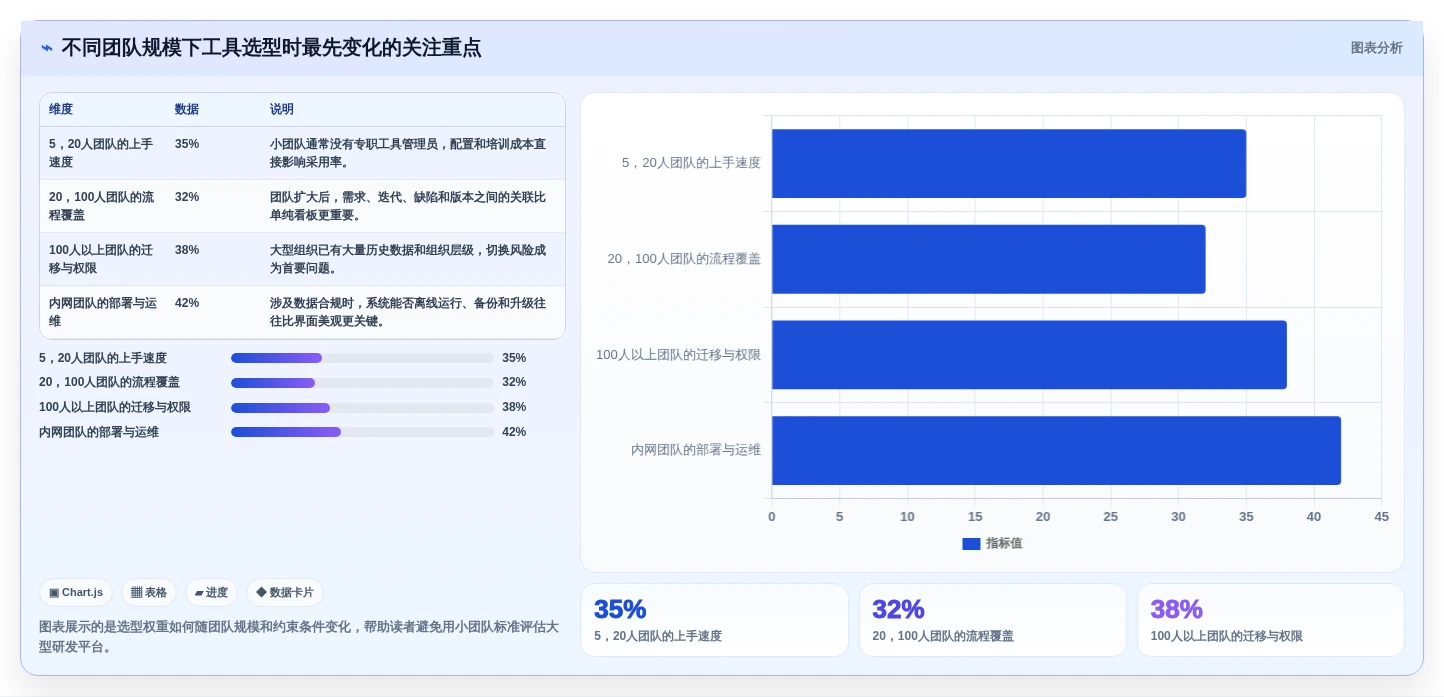This screenshot has width=1444, height=697.
Task: Click the chart bar for 100人以上团队的迁移与权限
Action: 1029,355
